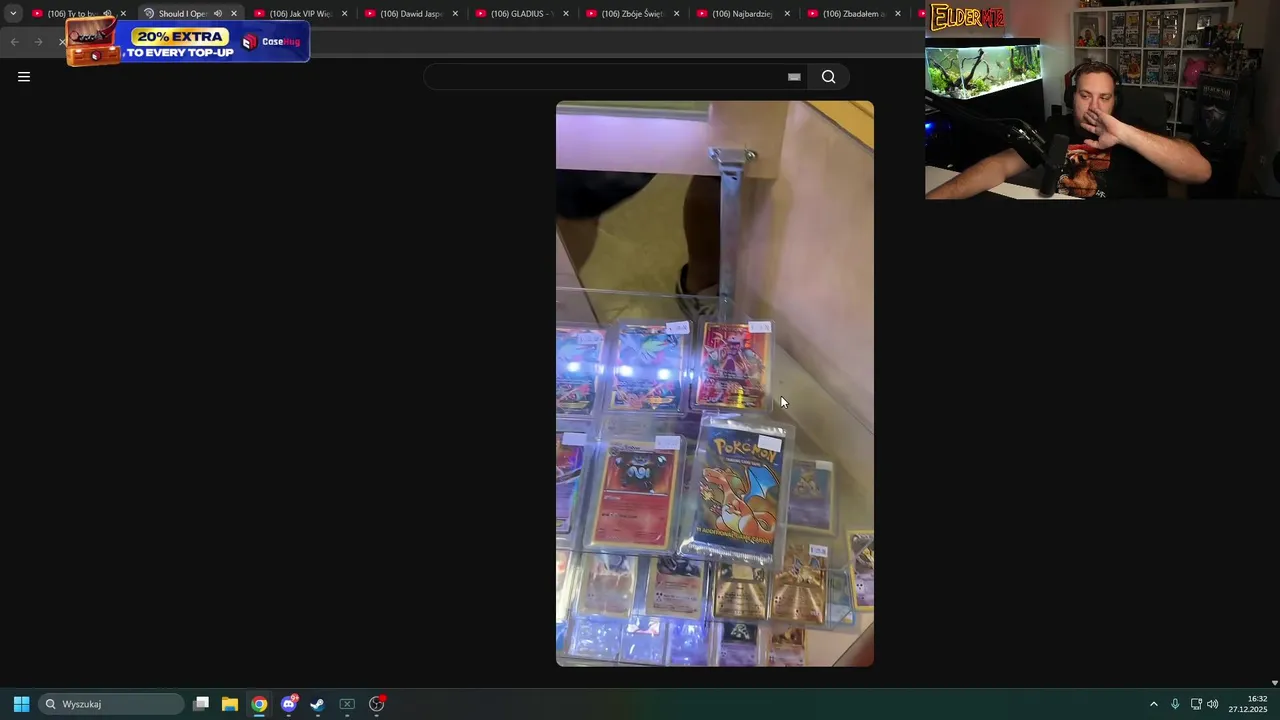Mute audio on the "Should I Open" tab
The width and height of the screenshot is (1280, 720).
[217, 14]
